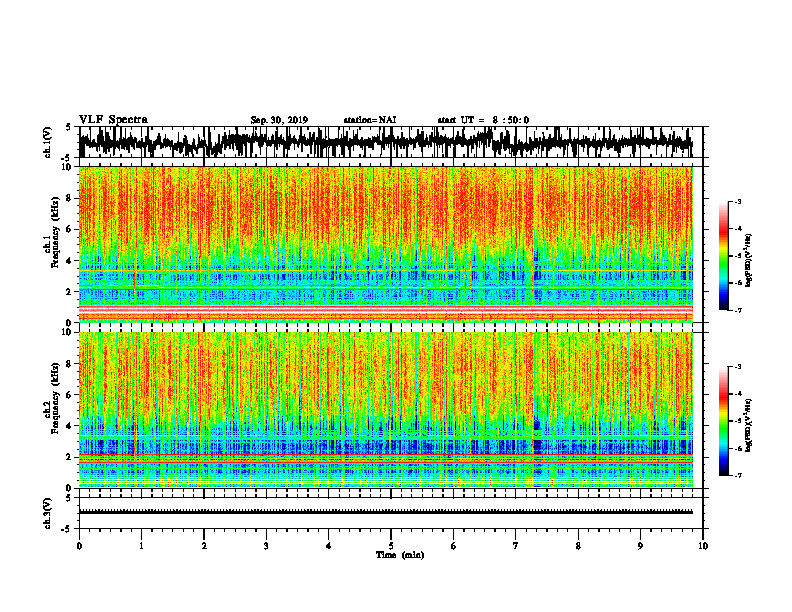Click the time axis tick label 3
Screen dimensions: 792x612
[266, 546]
